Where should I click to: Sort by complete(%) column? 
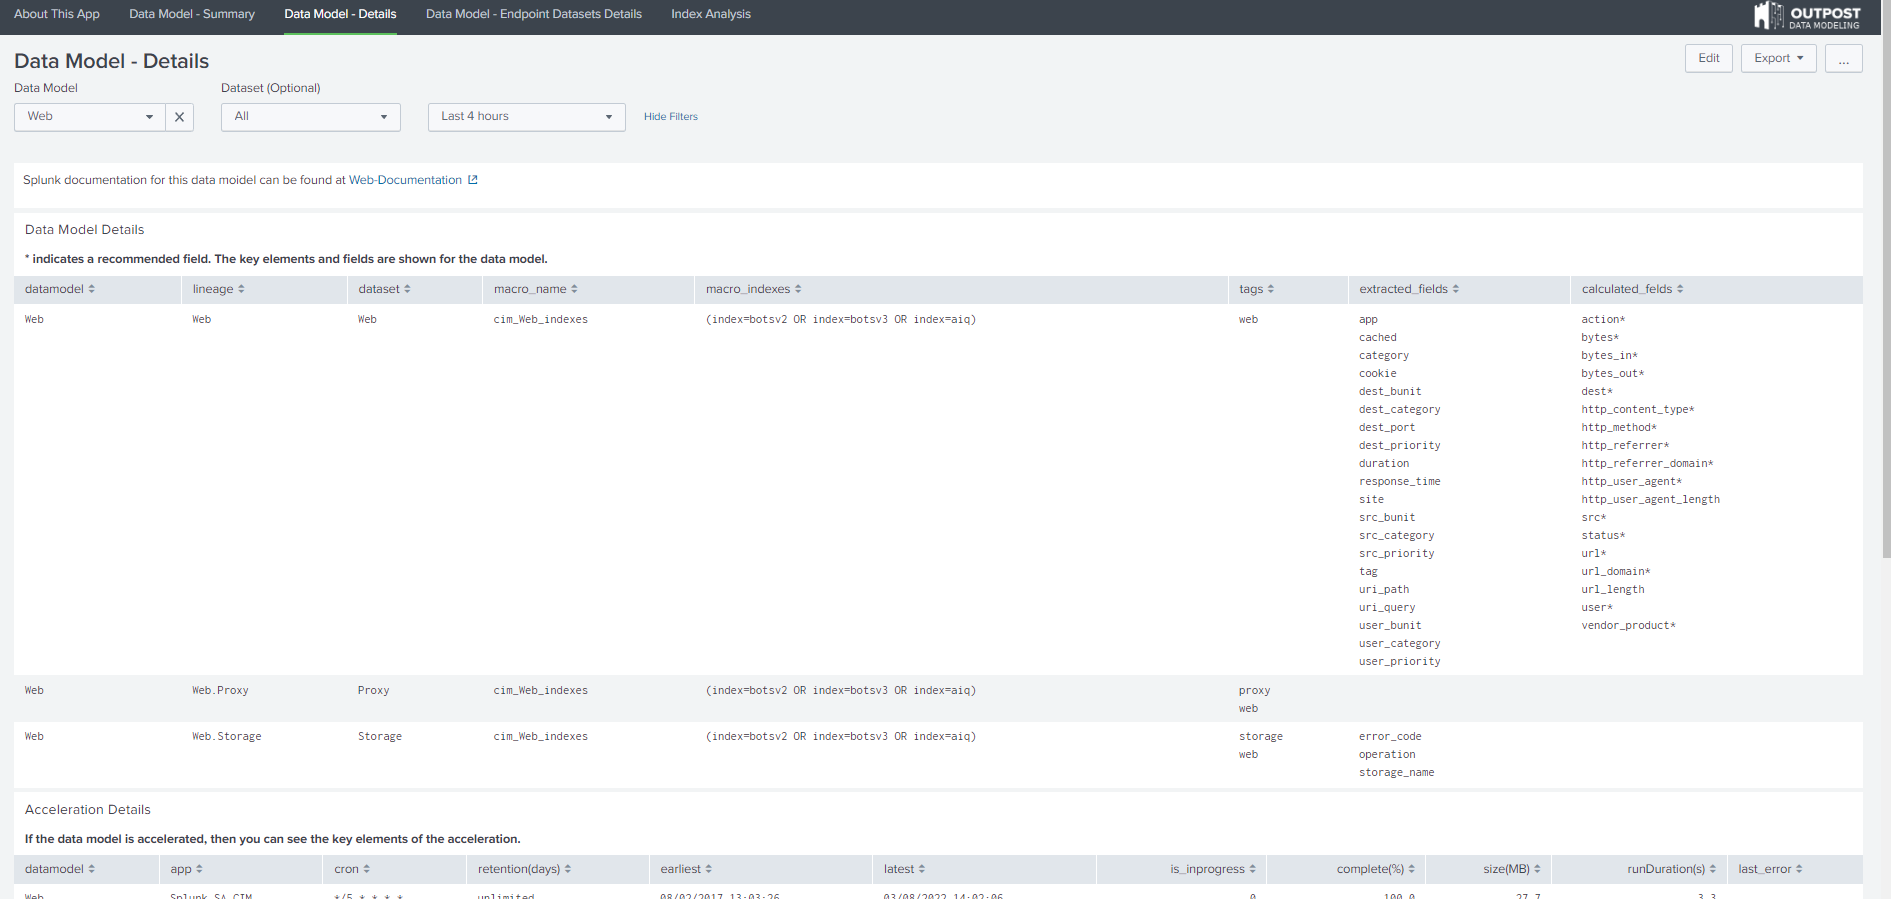pyautogui.click(x=1375, y=869)
